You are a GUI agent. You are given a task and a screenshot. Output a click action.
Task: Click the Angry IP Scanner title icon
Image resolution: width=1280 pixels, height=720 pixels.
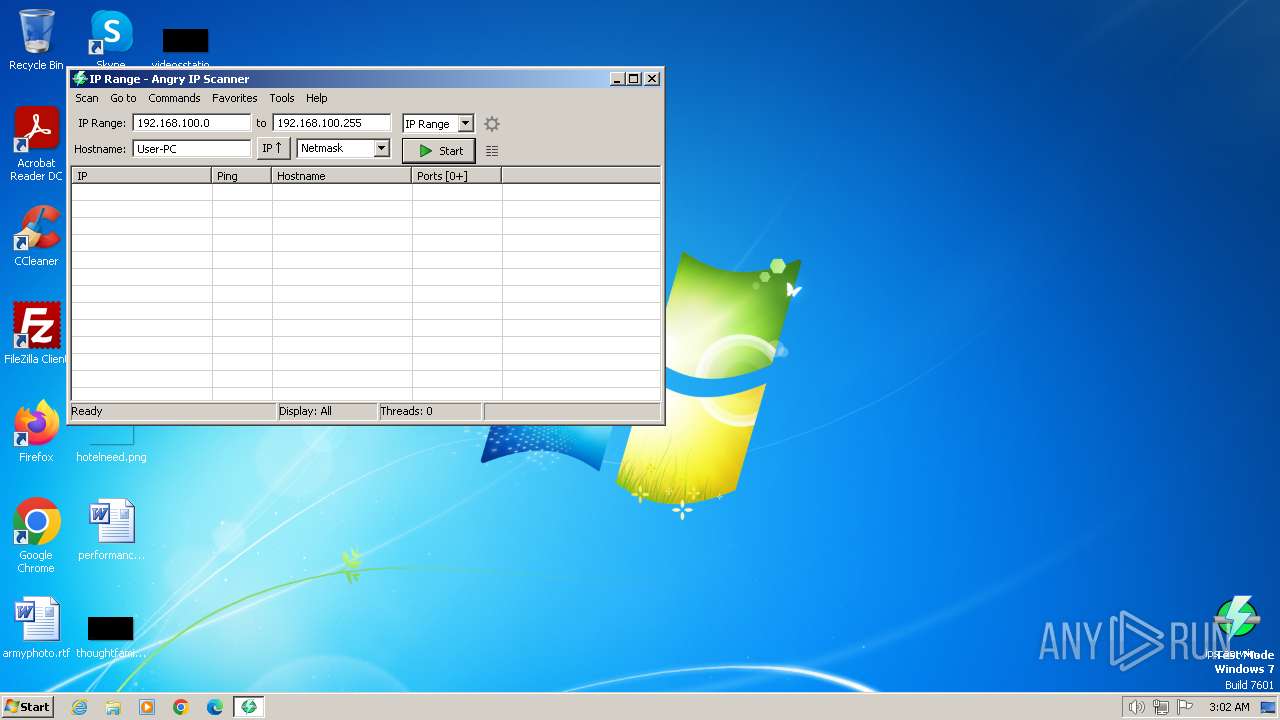[x=79, y=78]
